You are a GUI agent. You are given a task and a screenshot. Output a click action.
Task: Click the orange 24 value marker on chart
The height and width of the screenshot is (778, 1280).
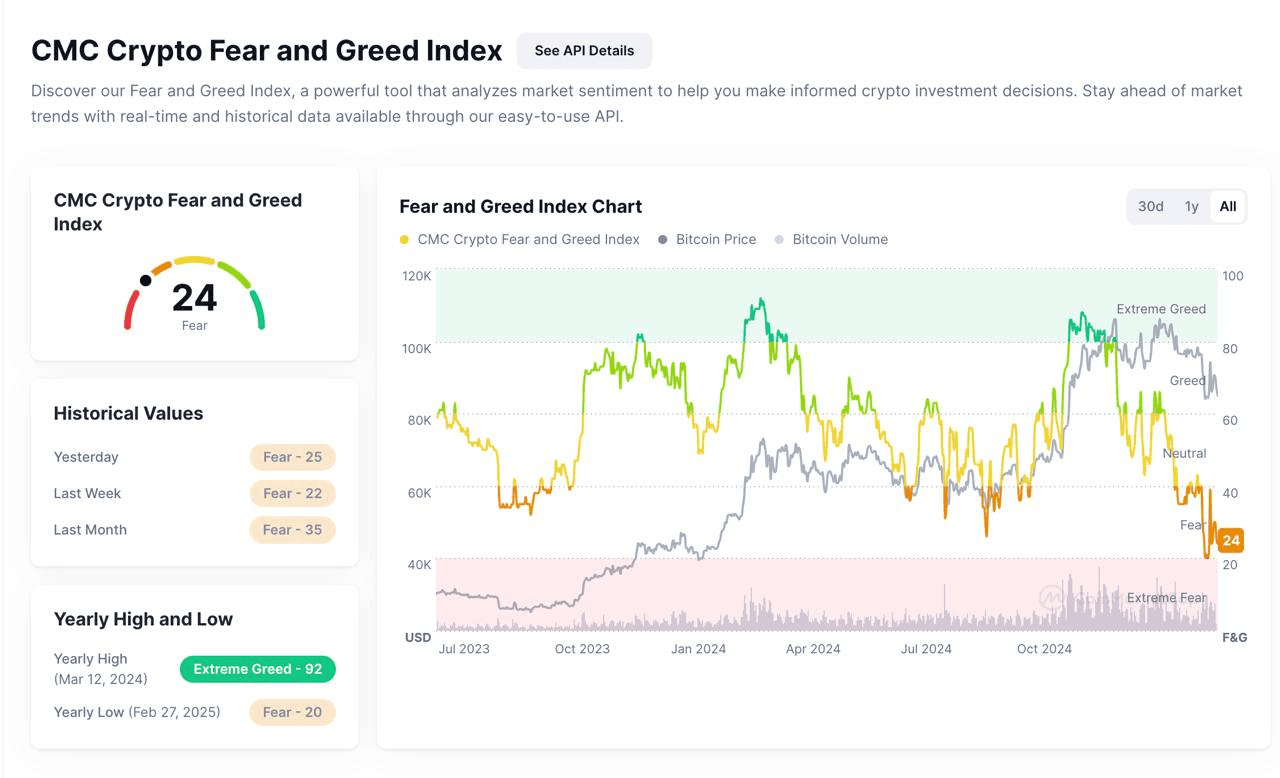[x=1230, y=540]
